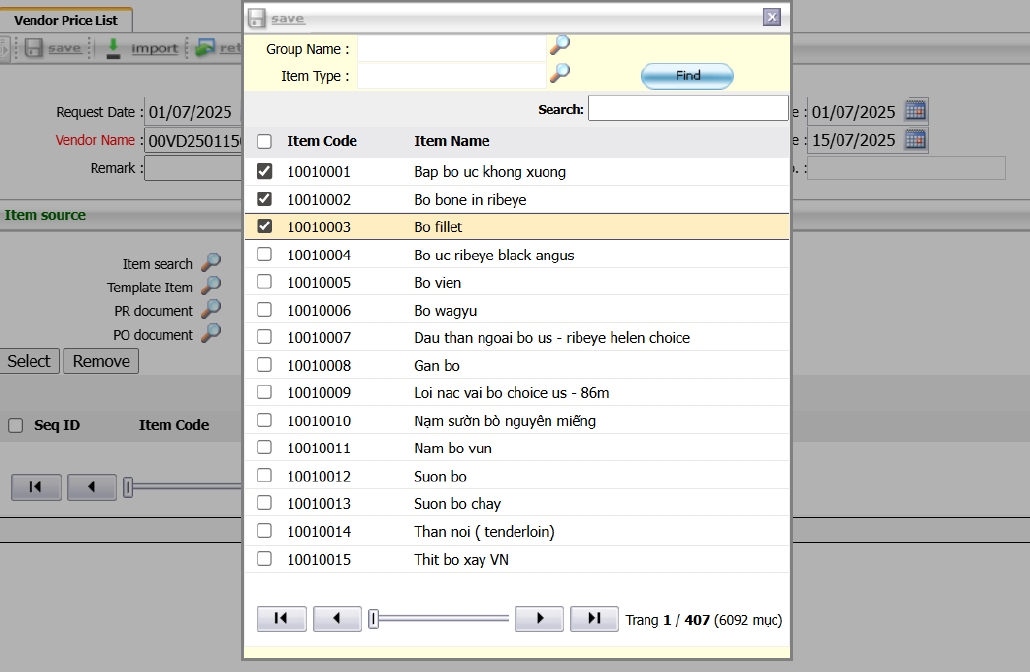
Task: Click the popup page slider handle
Action: pos(373,619)
